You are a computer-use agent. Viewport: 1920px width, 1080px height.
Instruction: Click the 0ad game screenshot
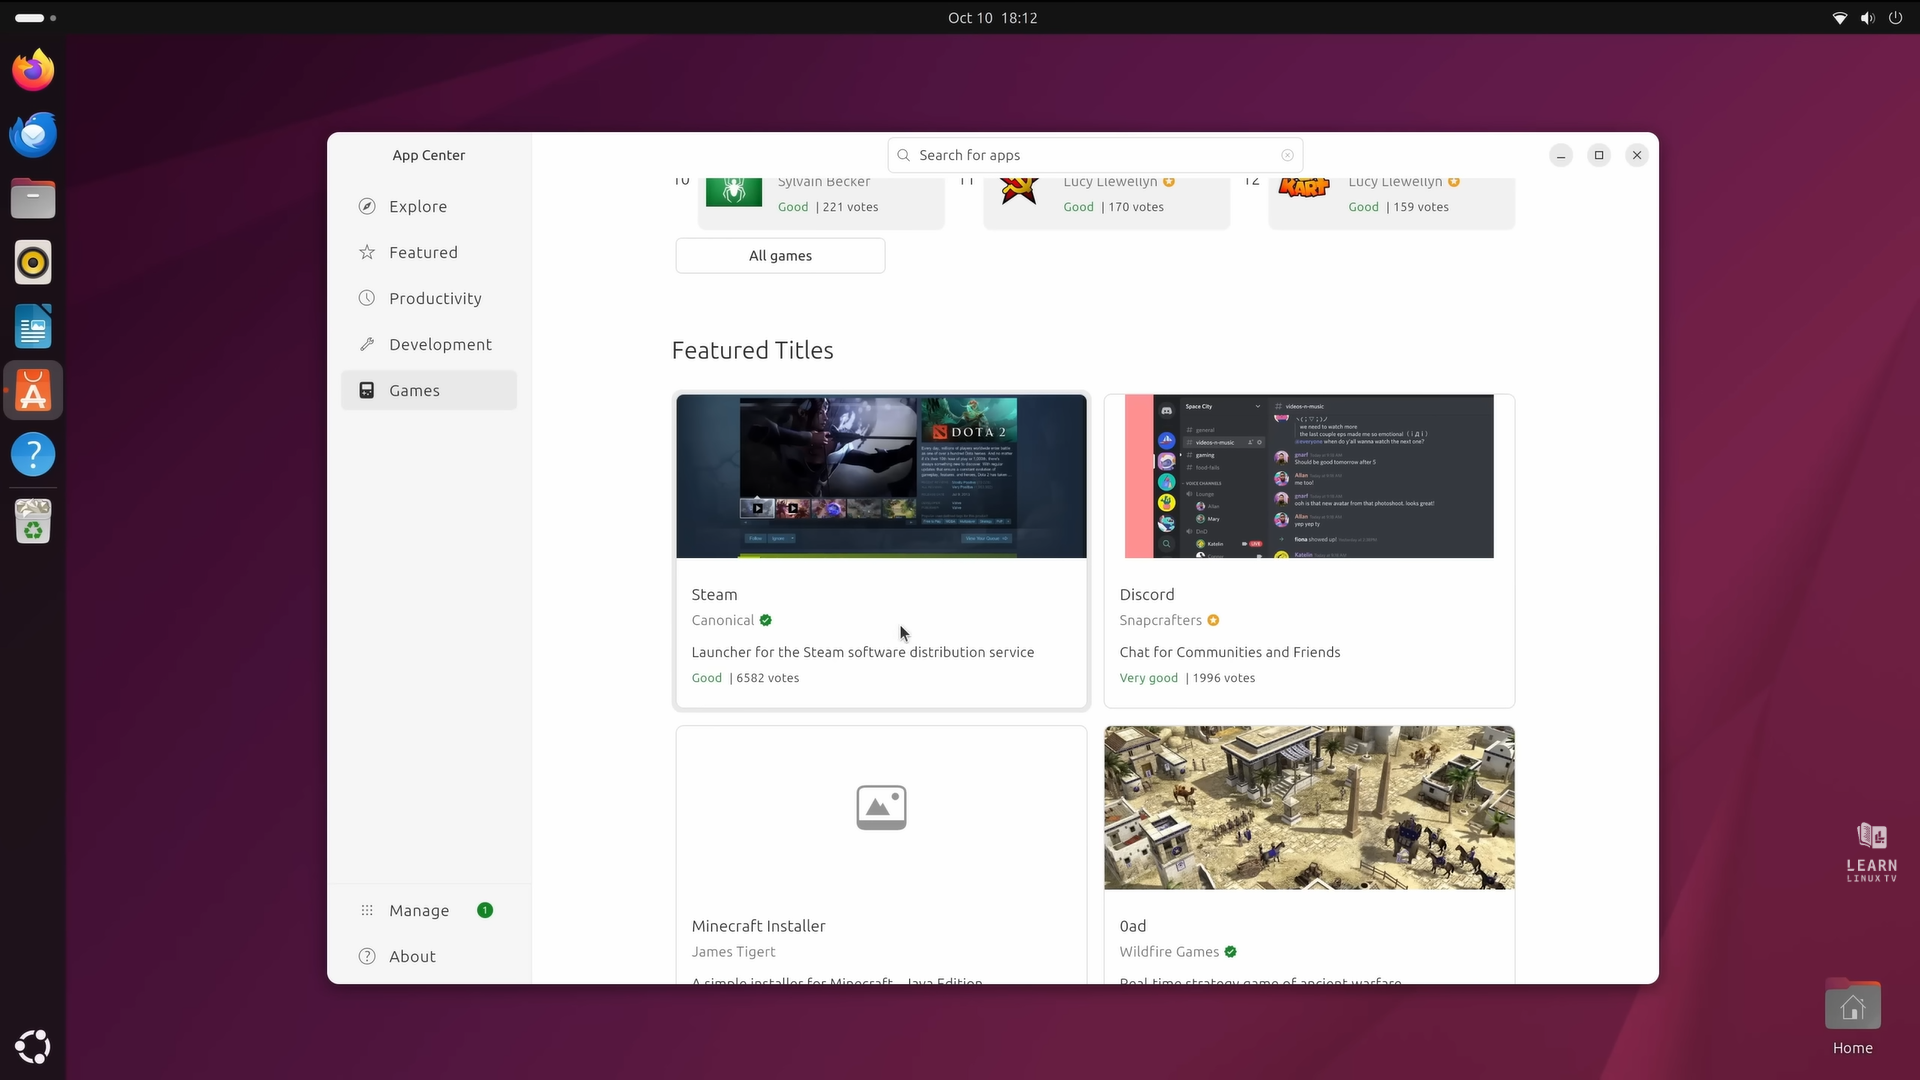(x=1309, y=808)
